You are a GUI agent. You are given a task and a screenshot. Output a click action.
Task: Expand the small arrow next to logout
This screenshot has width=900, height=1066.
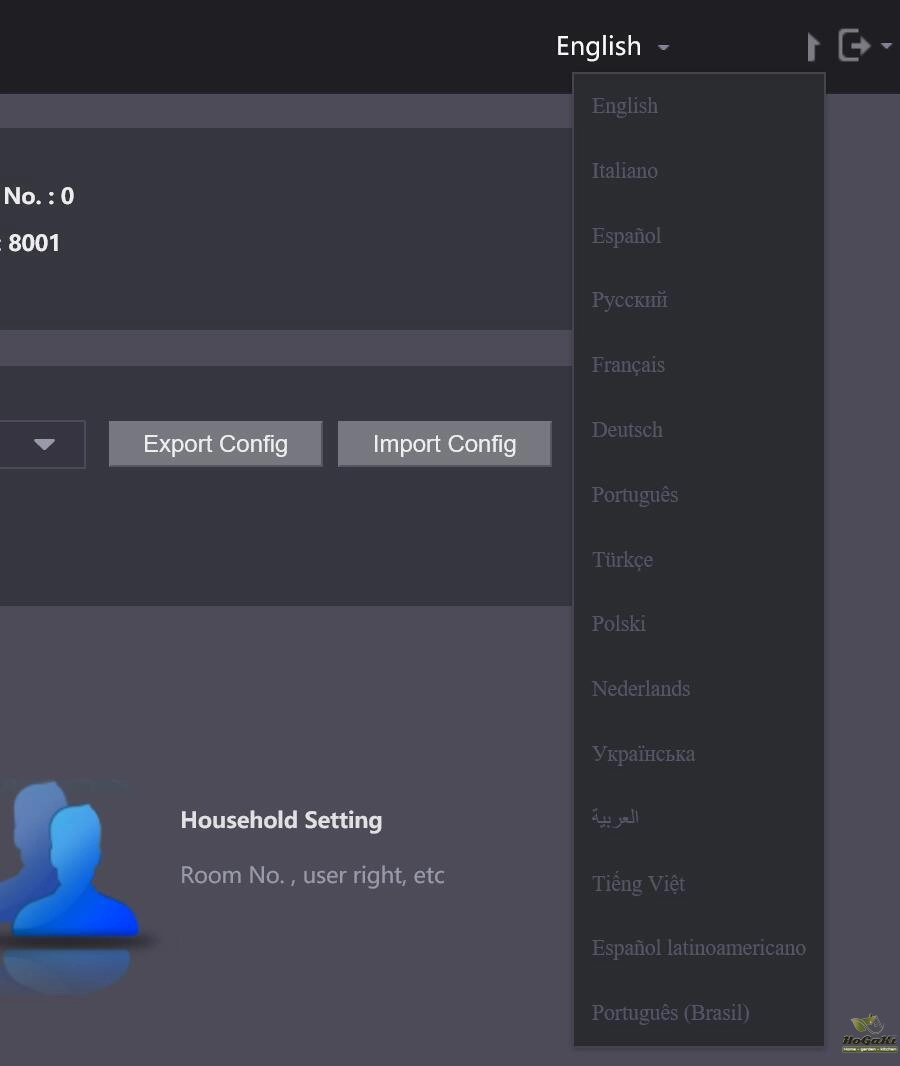(886, 46)
